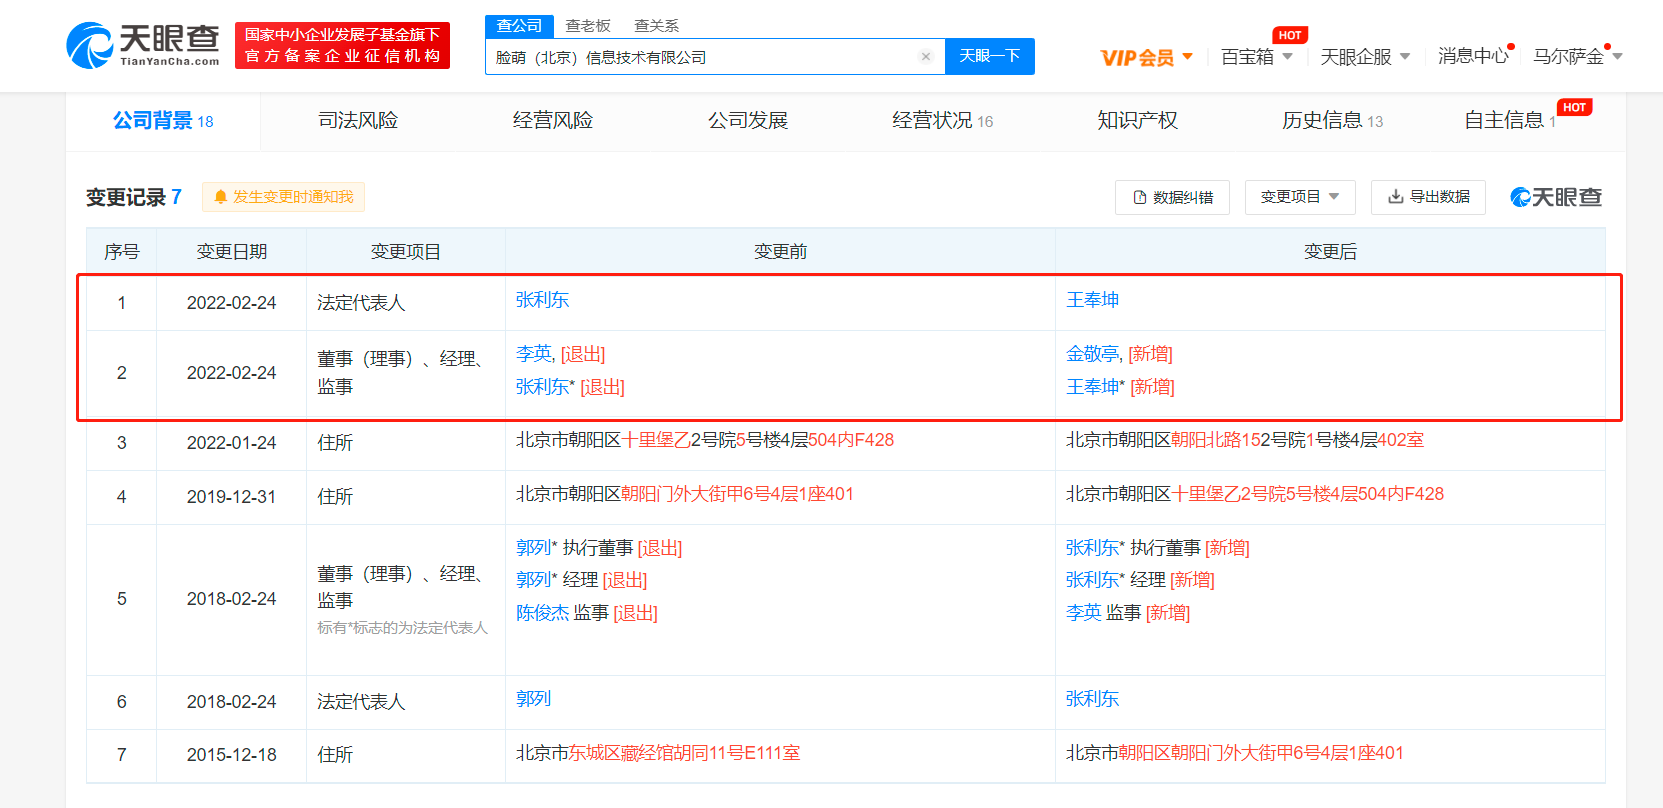Open the 变更项目 filter dropdown
This screenshot has width=1663, height=808.
[1300, 197]
